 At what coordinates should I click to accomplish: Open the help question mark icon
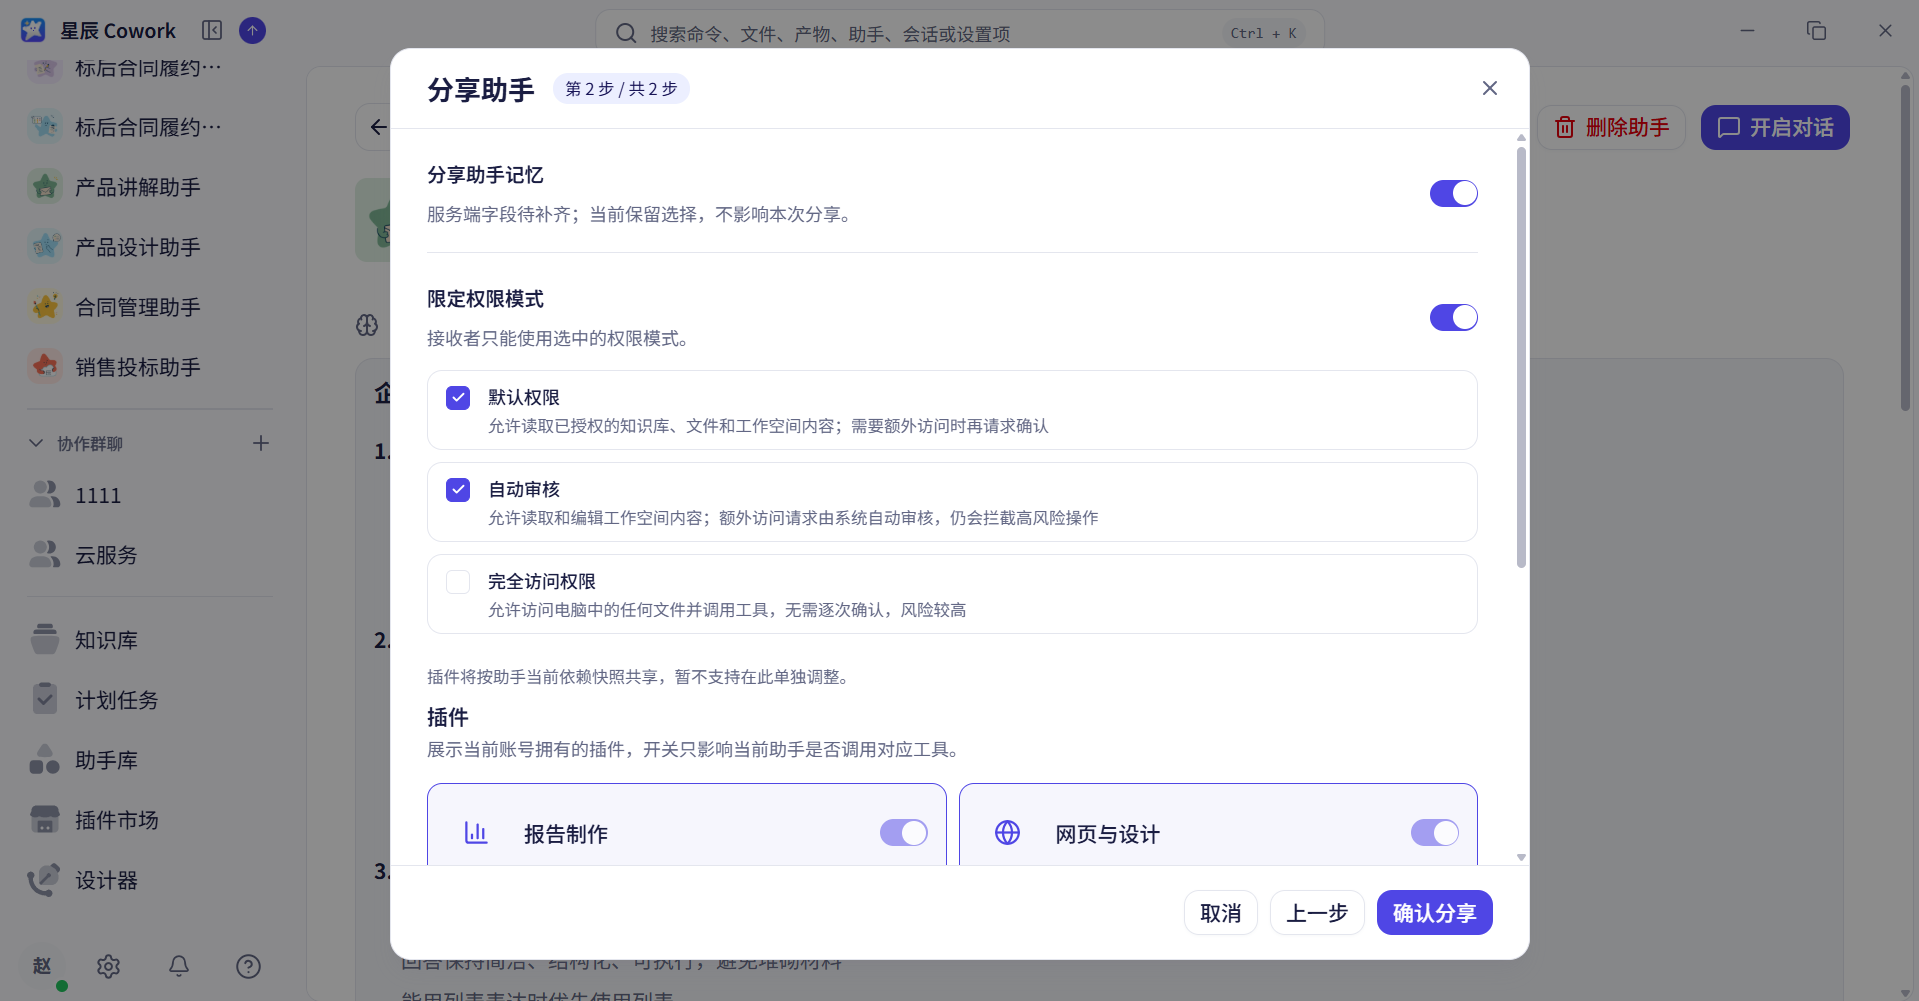pyautogui.click(x=248, y=966)
